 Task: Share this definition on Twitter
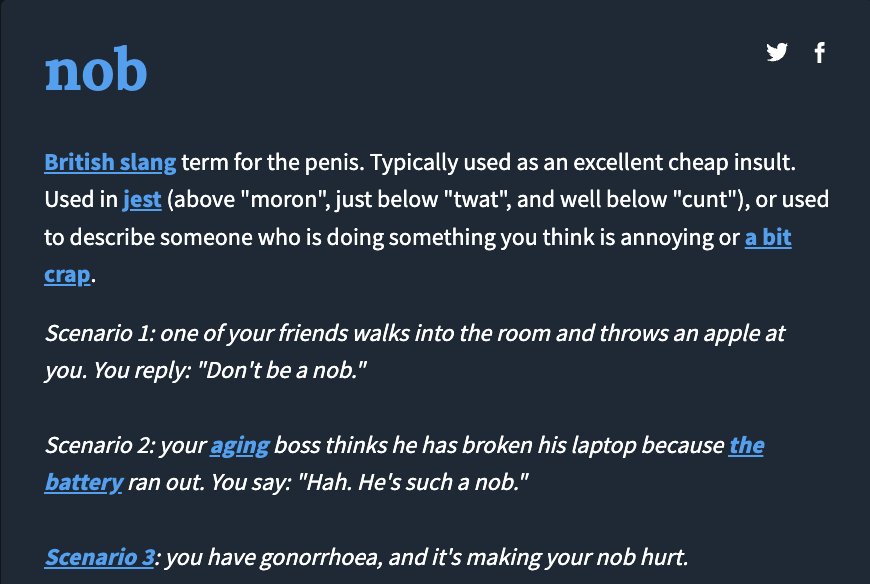click(777, 53)
